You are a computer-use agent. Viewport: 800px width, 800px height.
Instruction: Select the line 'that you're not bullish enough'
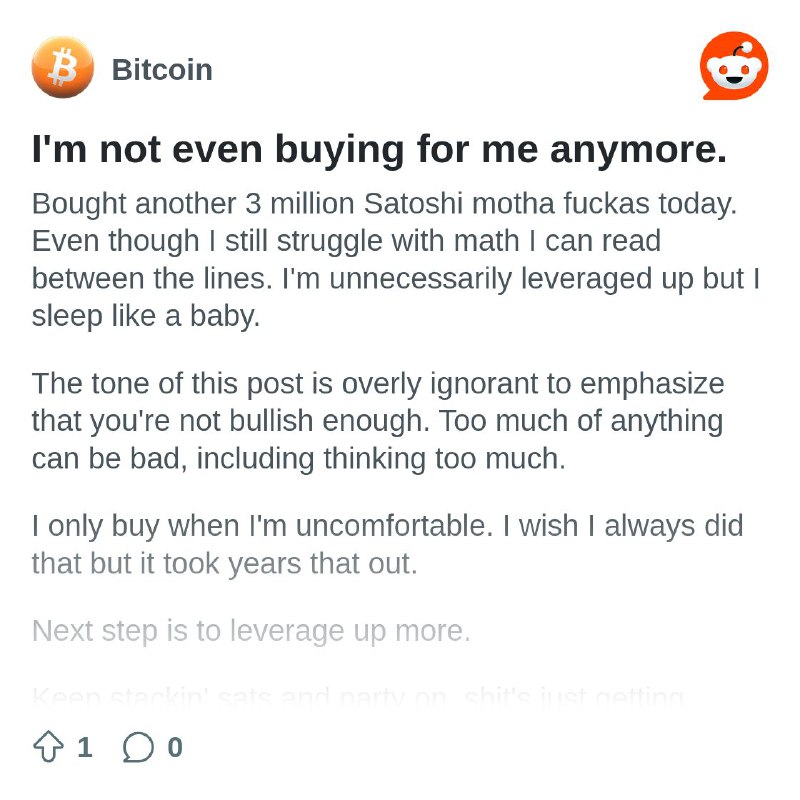coord(378,421)
